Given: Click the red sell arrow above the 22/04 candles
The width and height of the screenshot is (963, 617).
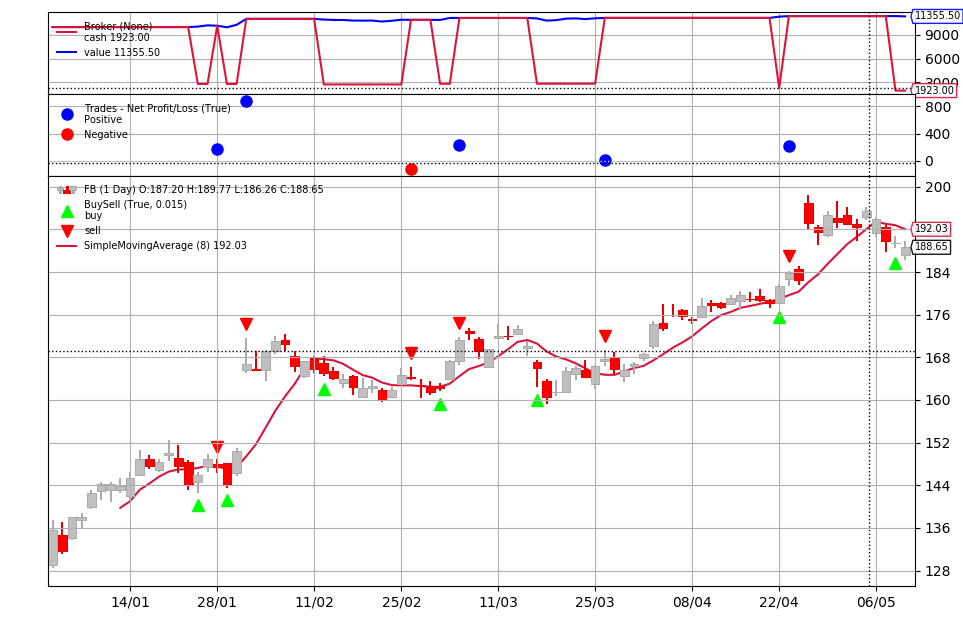Looking at the screenshot, I should tap(791, 255).
